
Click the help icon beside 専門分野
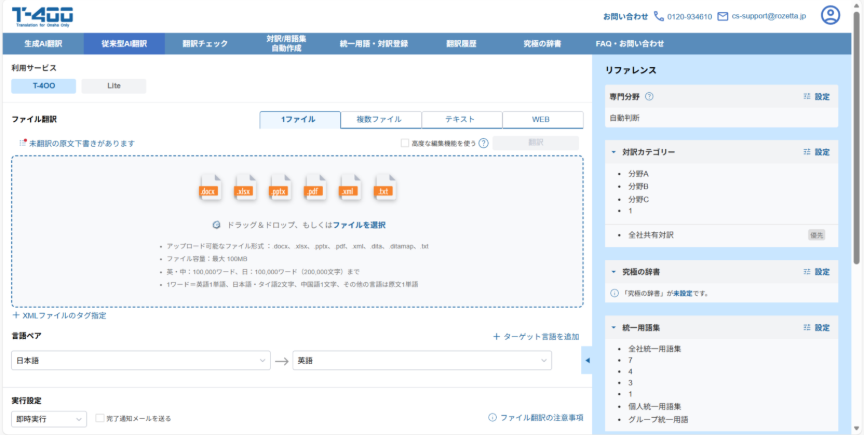pyautogui.click(x=649, y=97)
